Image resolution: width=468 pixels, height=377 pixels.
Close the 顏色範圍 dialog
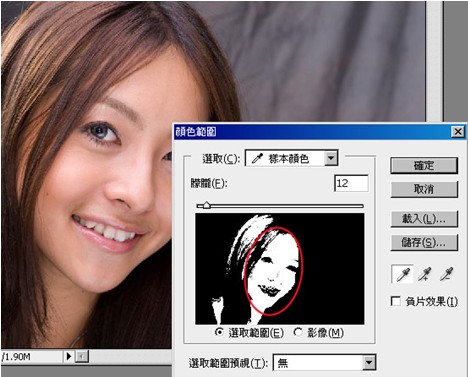(x=458, y=132)
